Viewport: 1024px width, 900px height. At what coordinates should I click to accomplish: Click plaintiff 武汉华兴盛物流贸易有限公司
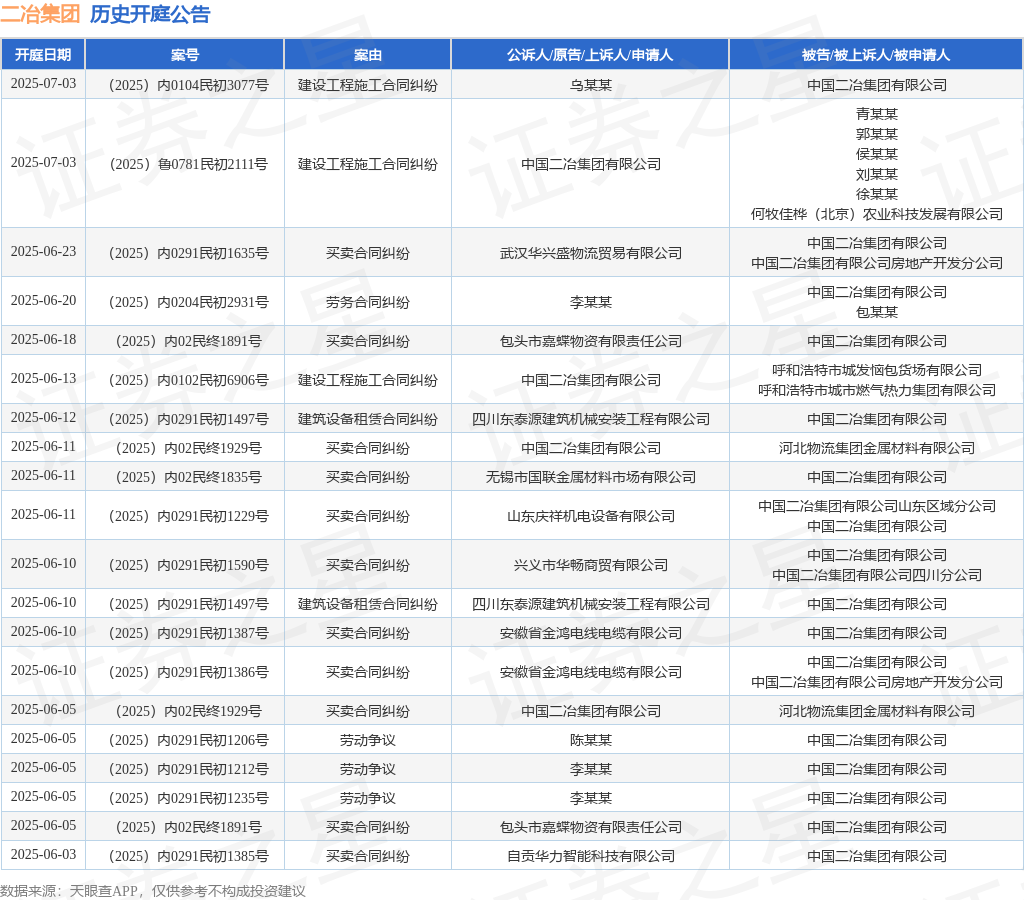pos(590,253)
